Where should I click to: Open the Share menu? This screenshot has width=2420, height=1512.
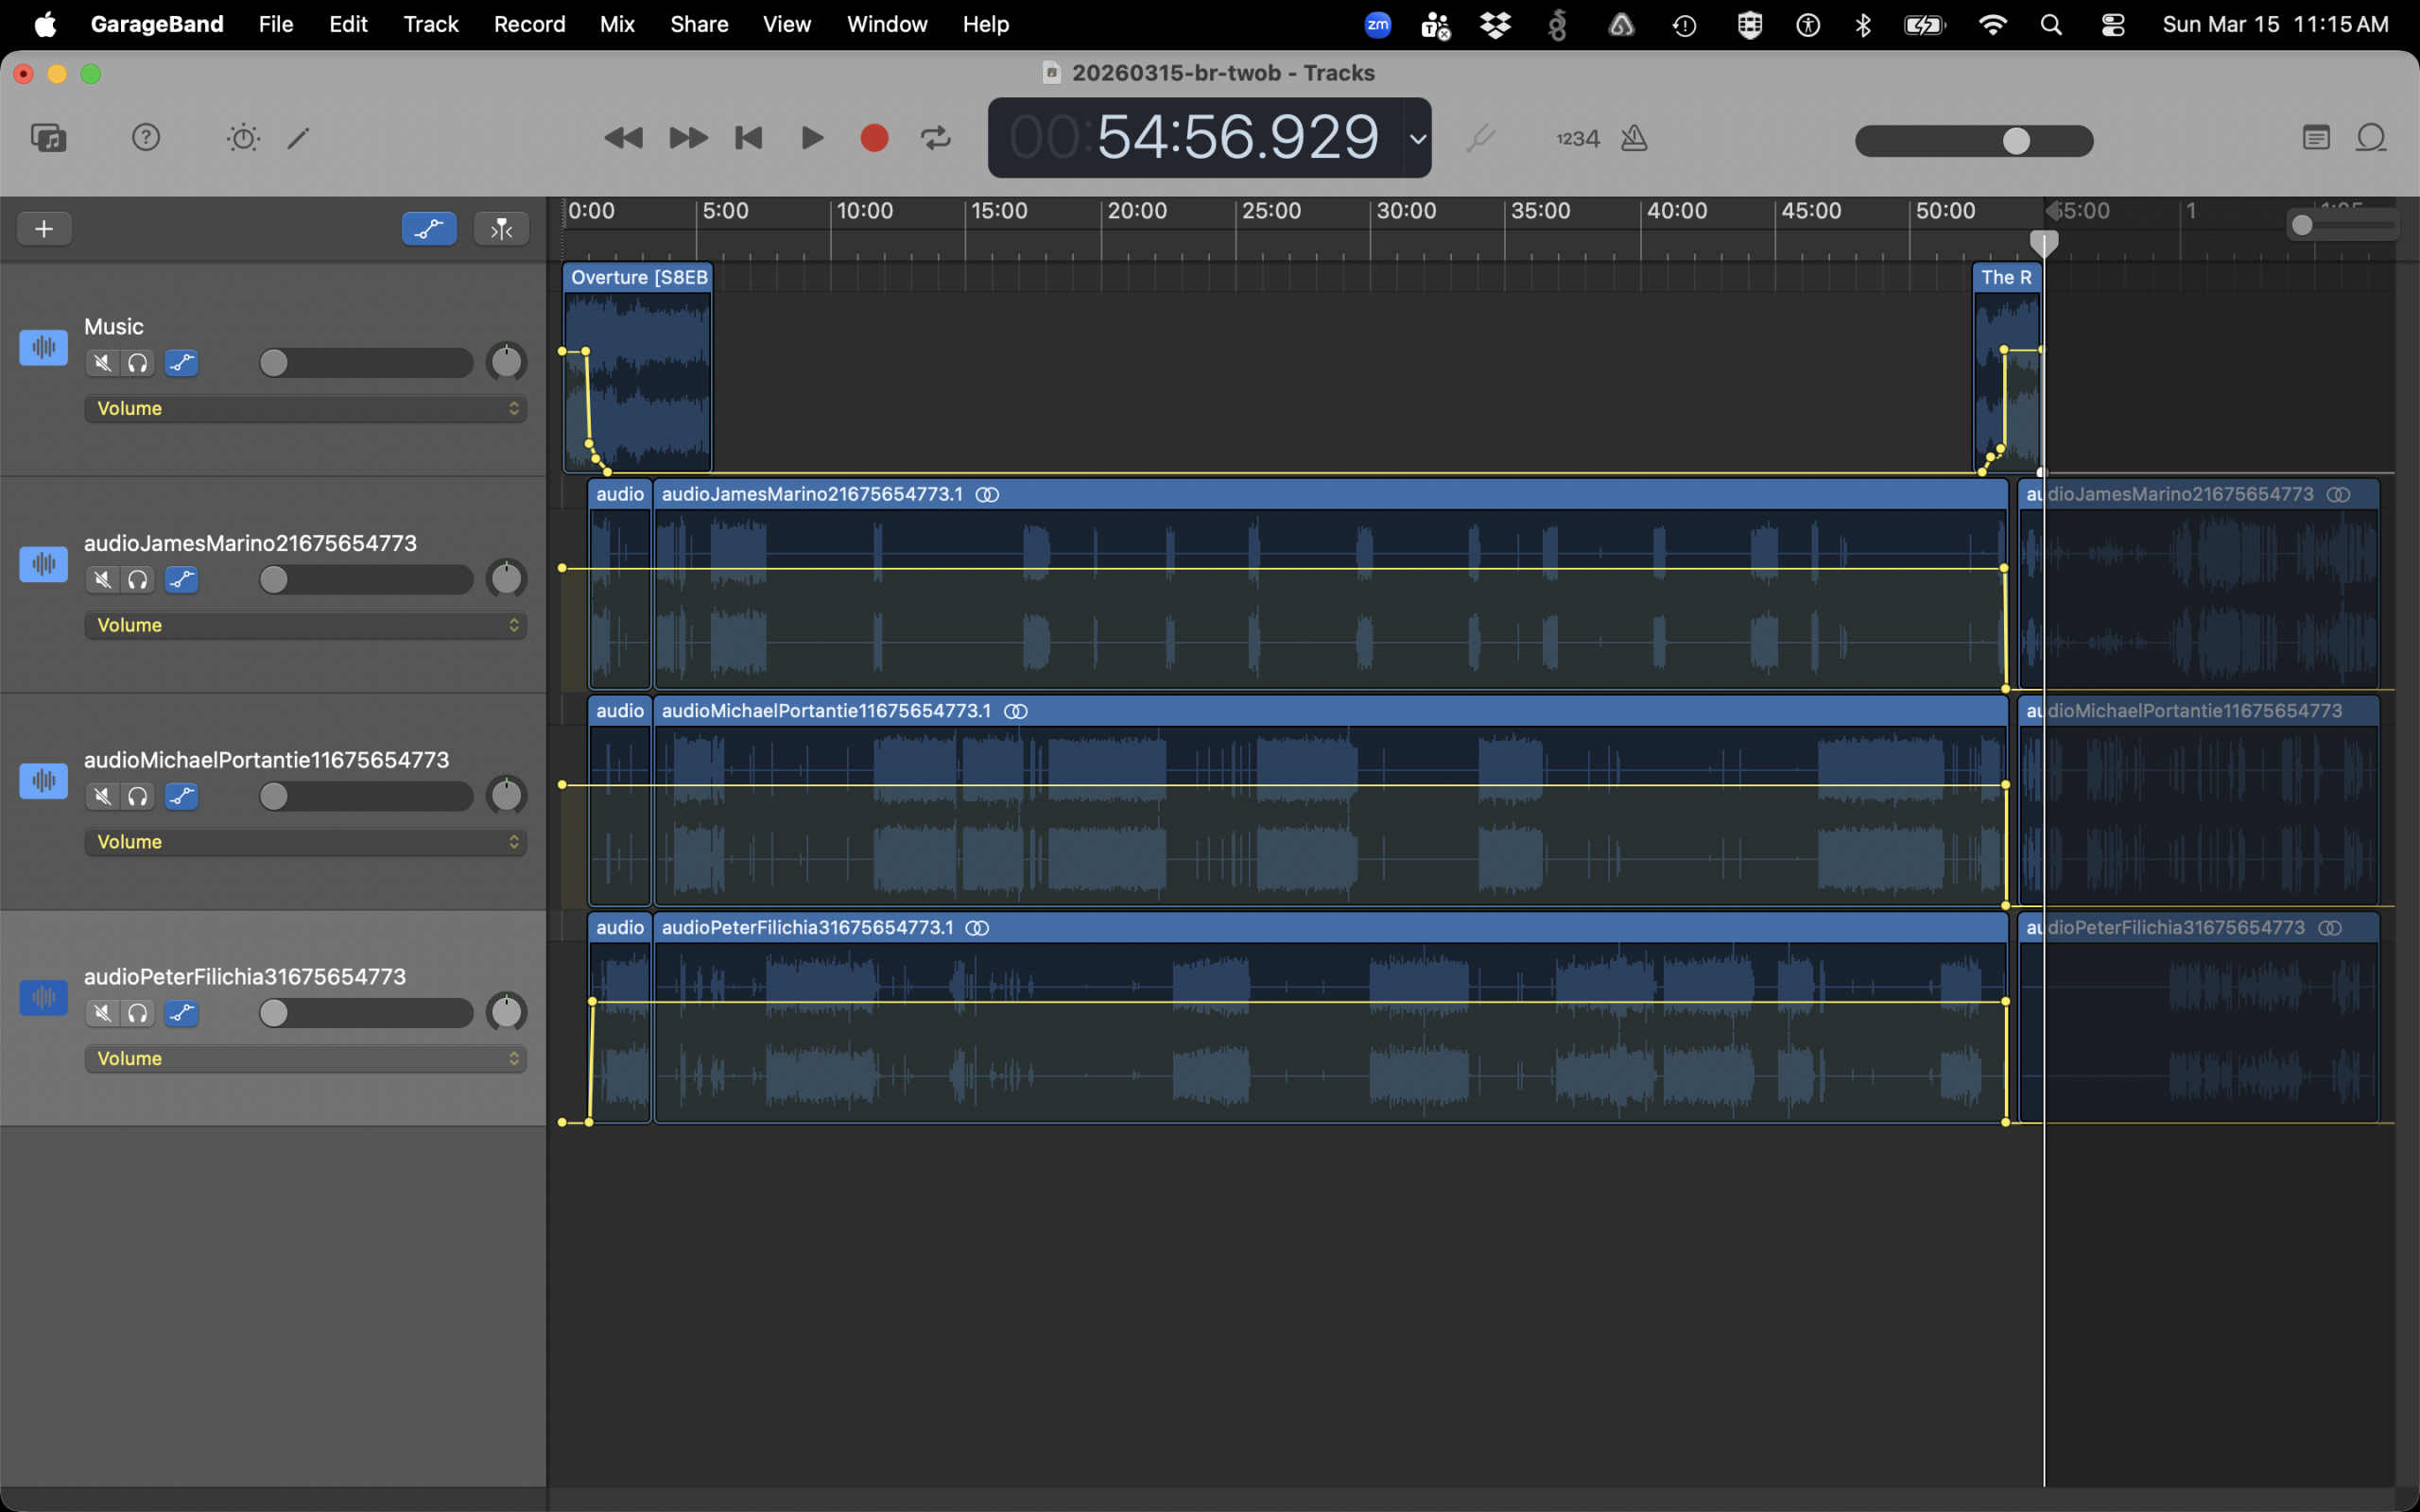click(698, 24)
